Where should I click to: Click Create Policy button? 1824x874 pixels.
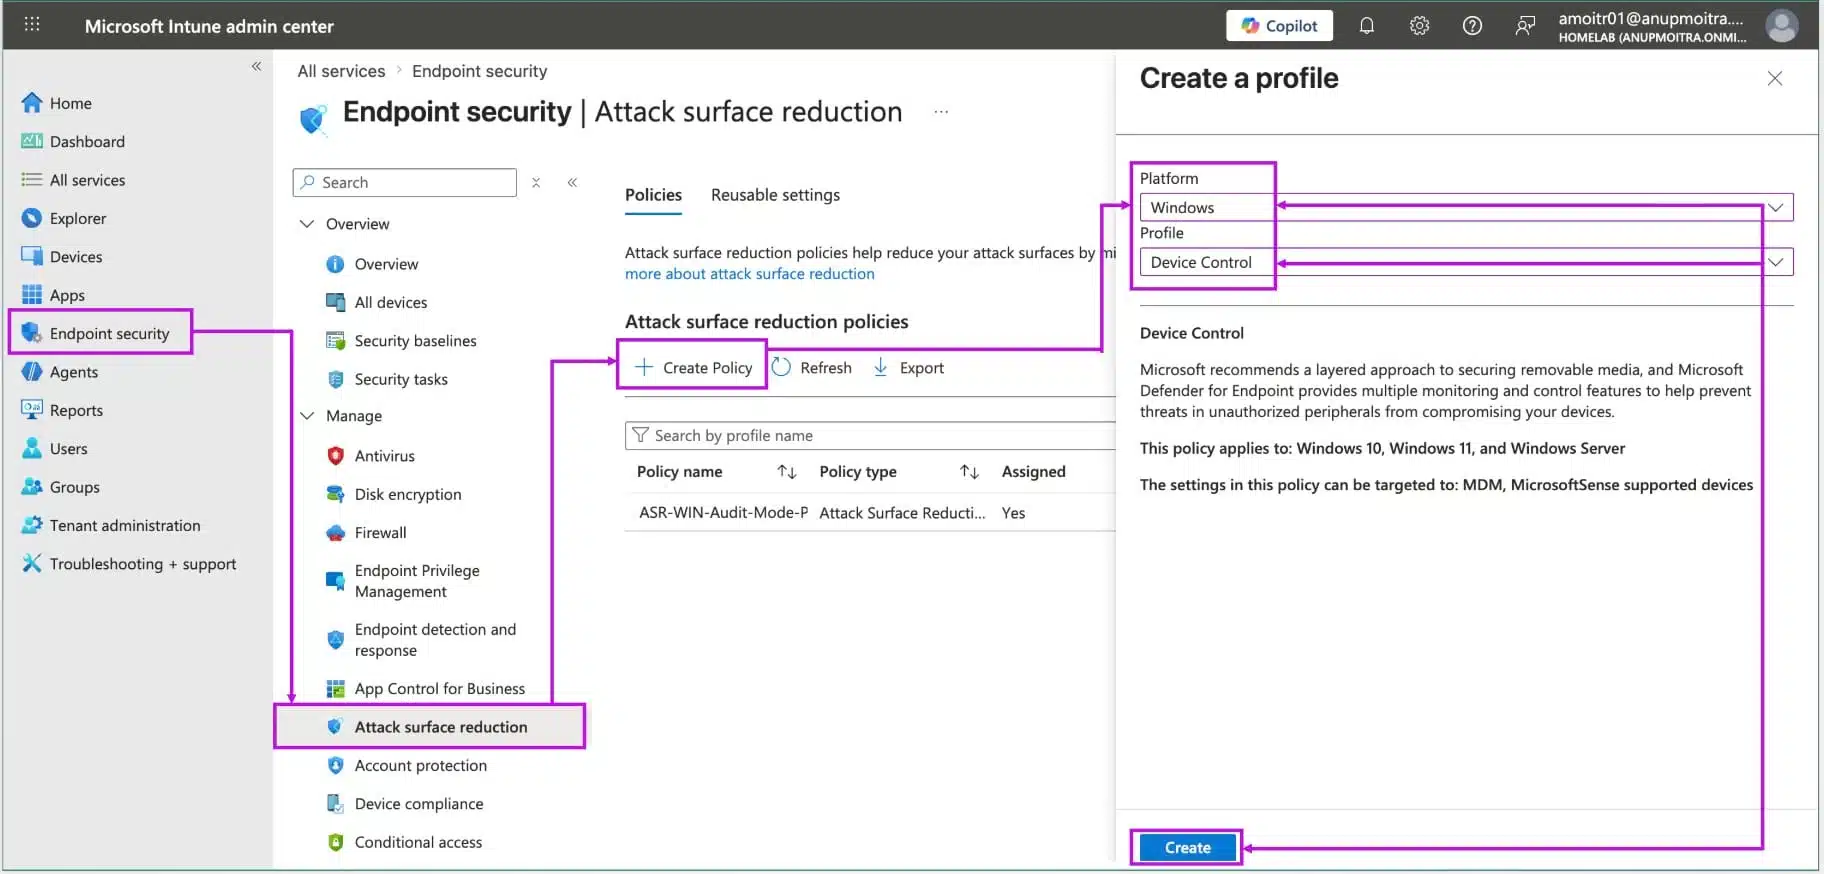click(693, 368)
